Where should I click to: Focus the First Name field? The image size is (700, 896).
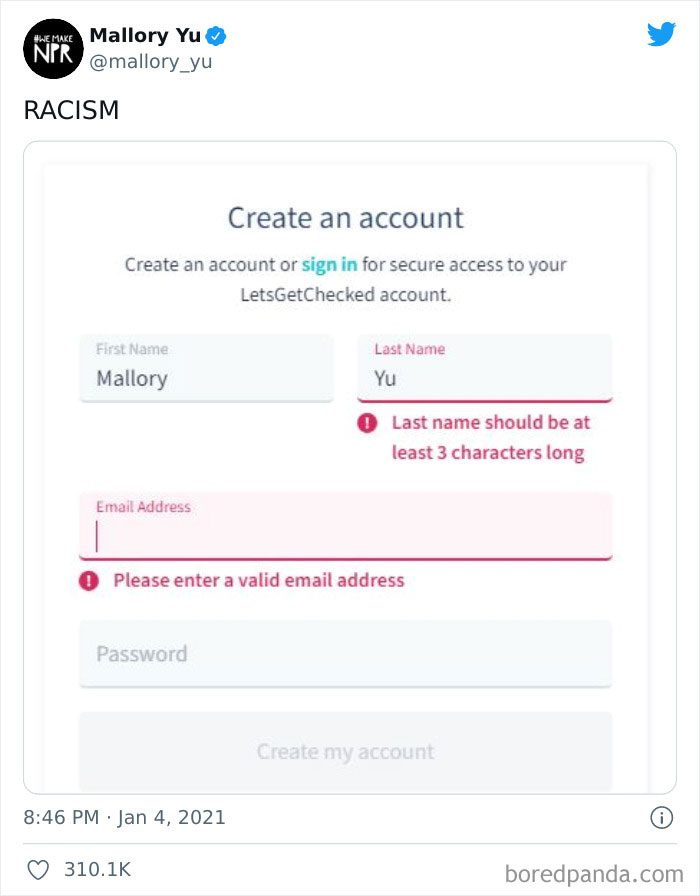pyautogui.click(x=206, y=369)
